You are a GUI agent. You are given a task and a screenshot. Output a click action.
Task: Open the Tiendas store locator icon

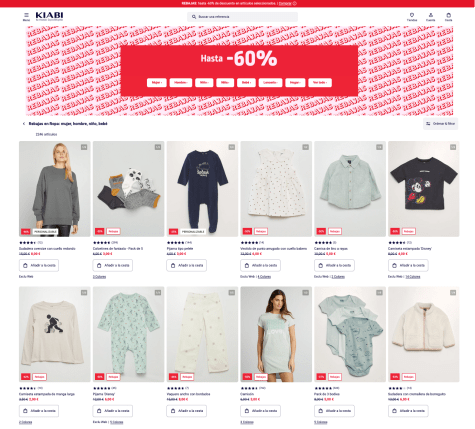coord(412,17)
